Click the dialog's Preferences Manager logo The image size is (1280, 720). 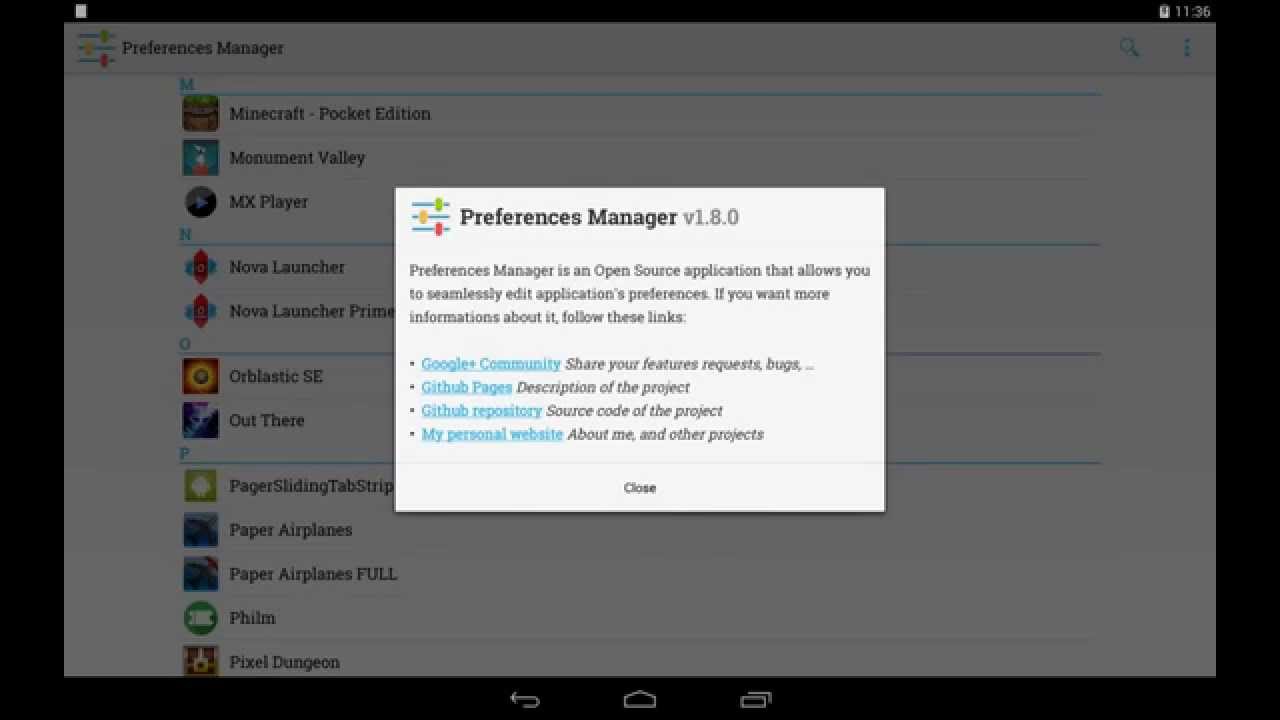431,217
